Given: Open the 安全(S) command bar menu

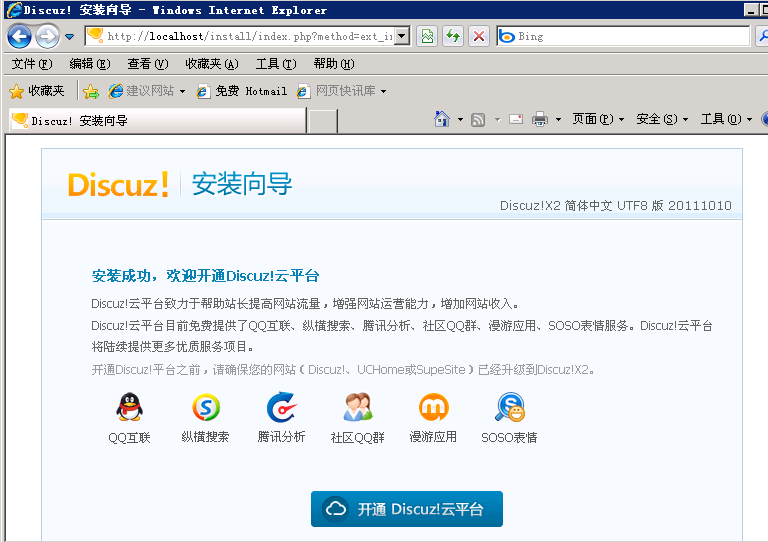Looking at the screenshot, I should pyautogui.click(x=662, y=119).
